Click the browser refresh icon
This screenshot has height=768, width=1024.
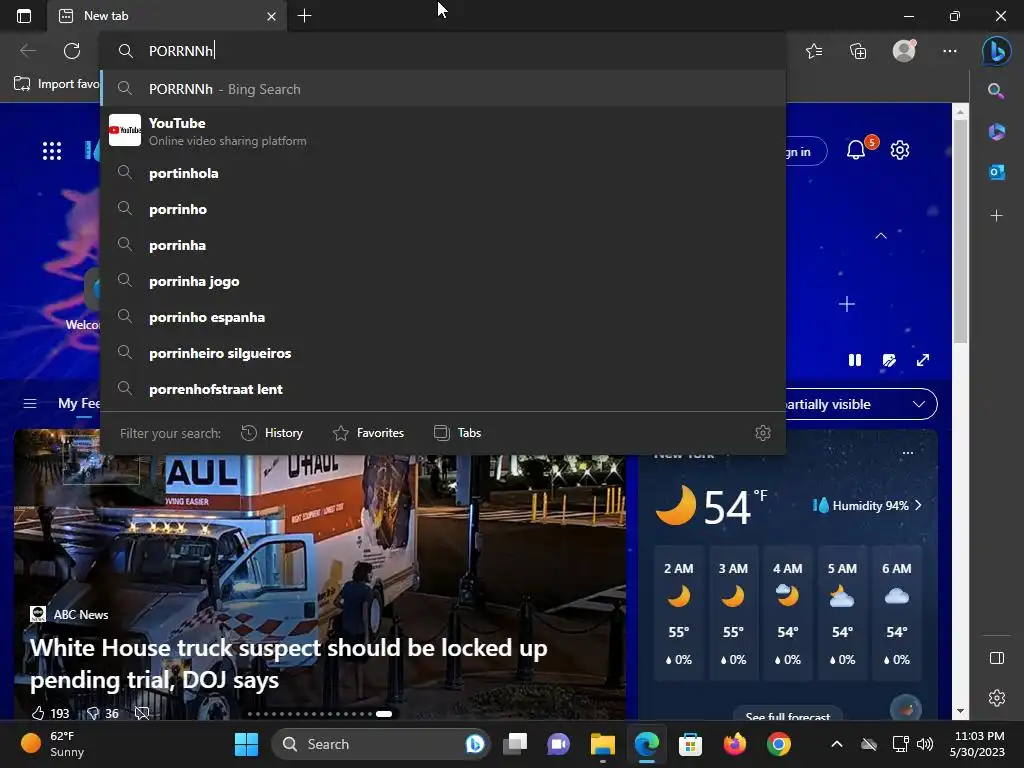72,50
